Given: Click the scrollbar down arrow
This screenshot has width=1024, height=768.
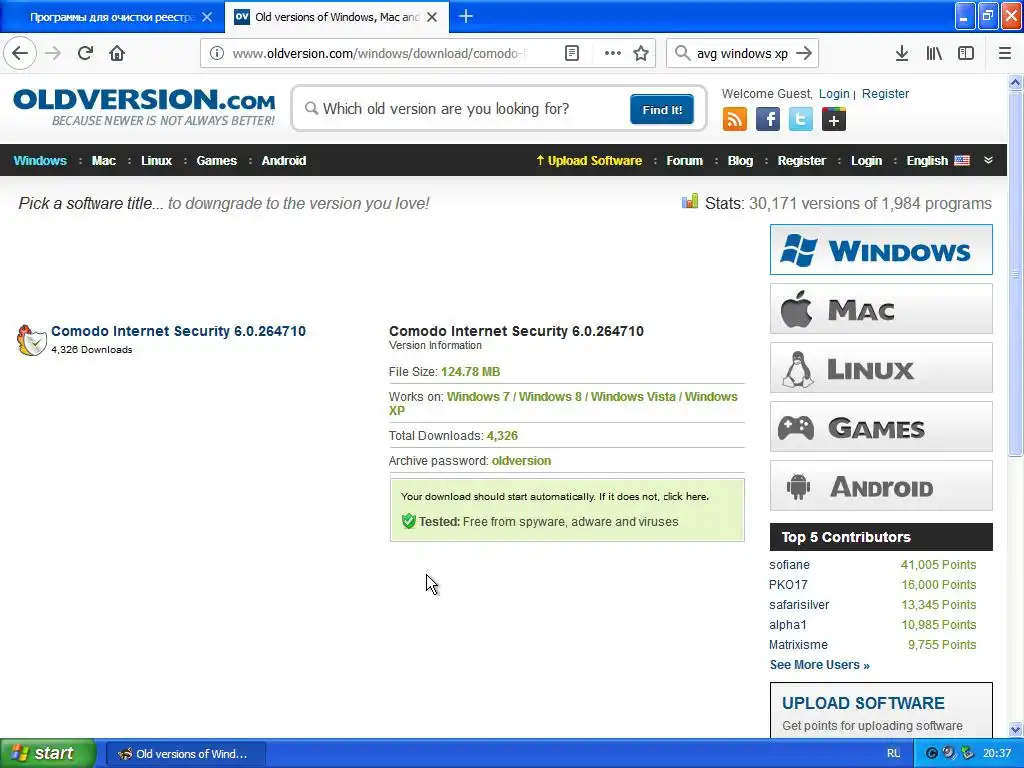Looking at the screenshot, I should coord(1015,729).
